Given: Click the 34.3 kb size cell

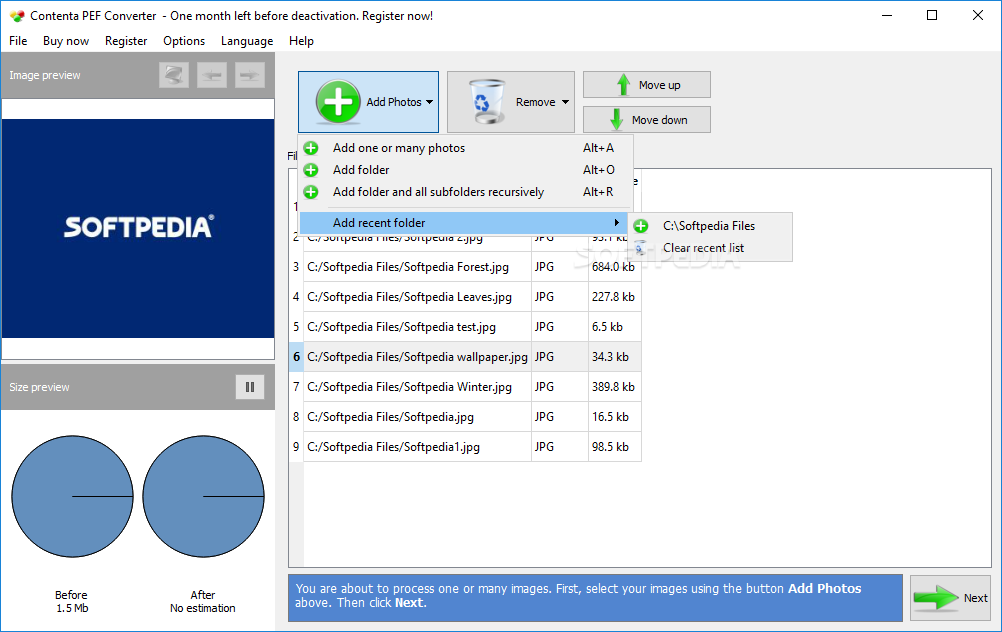Looking at the screenshot, I should 614,357.
